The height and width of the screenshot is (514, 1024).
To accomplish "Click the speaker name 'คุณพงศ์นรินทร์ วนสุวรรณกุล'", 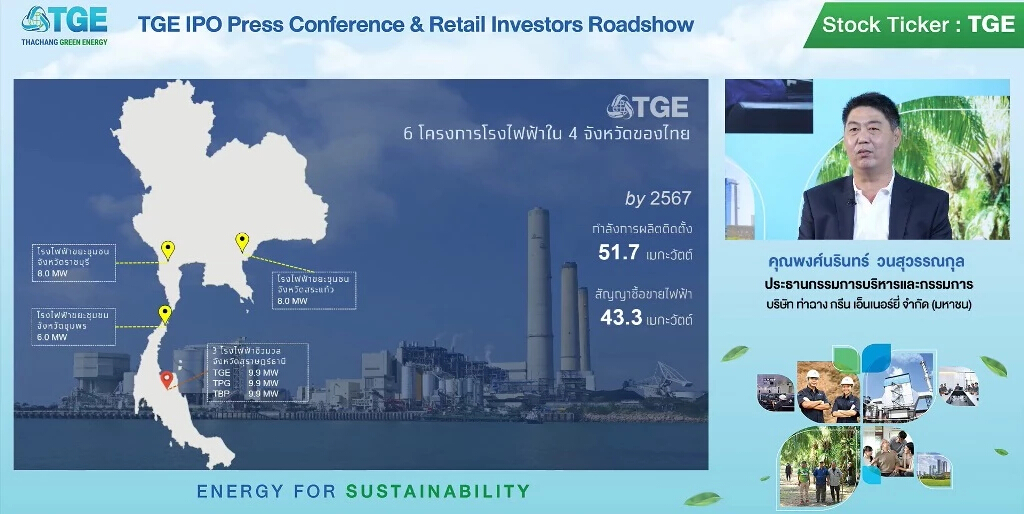I will pos(867,262).
